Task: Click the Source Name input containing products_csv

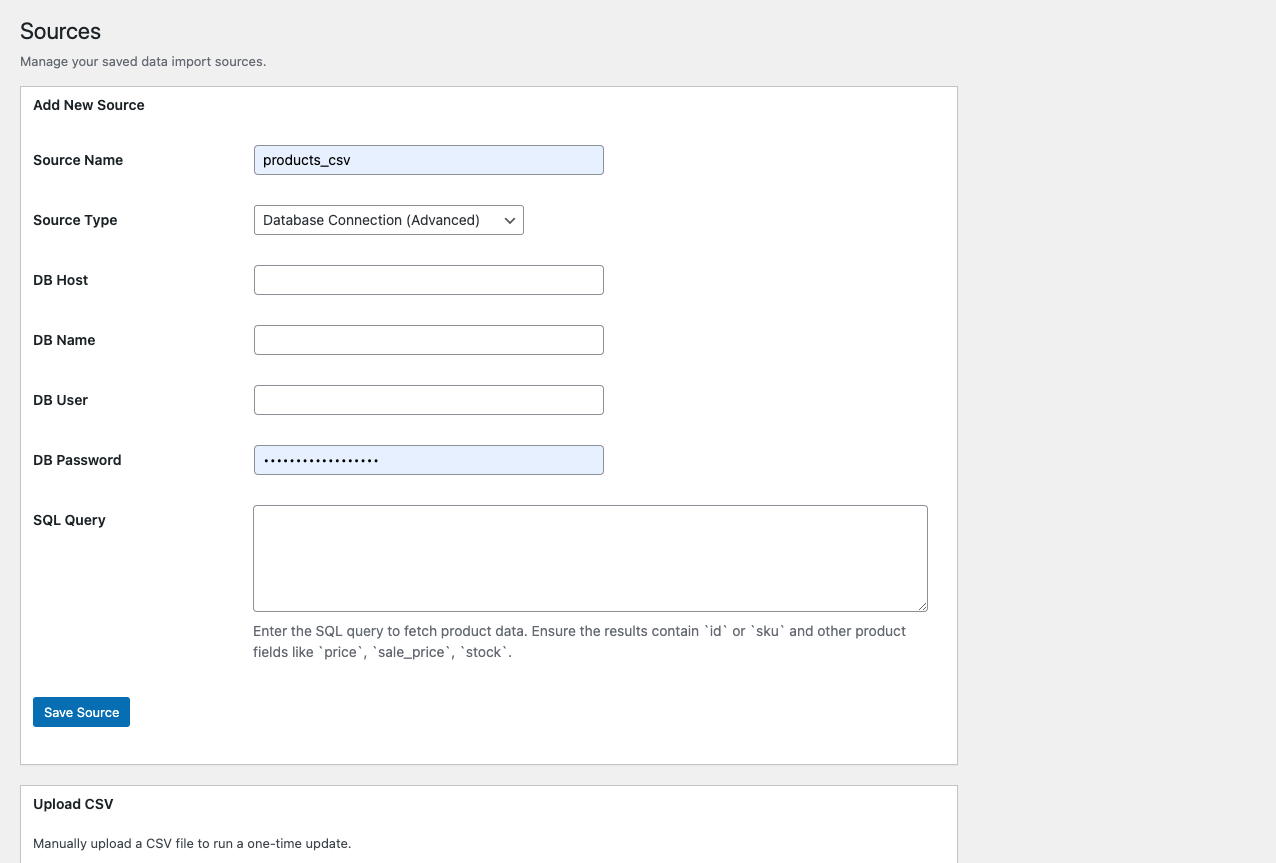Action: click(428, 160)
